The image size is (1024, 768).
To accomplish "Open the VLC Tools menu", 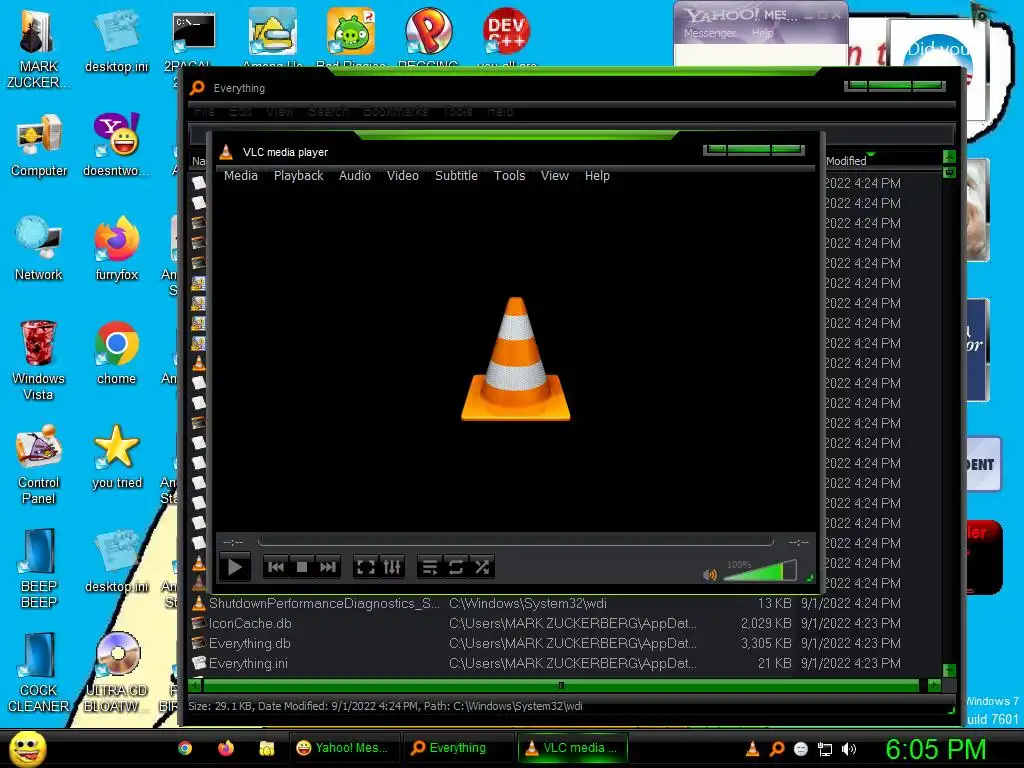I will click(509, 176).
